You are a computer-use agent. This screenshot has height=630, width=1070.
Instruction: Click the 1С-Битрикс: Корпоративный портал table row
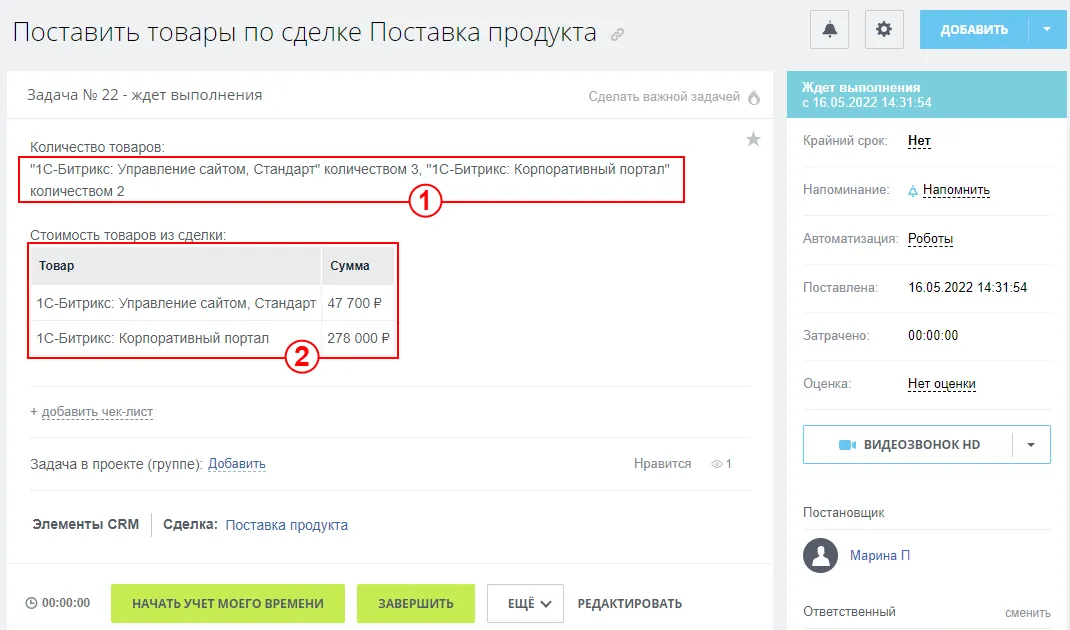[x=212, y=338]
